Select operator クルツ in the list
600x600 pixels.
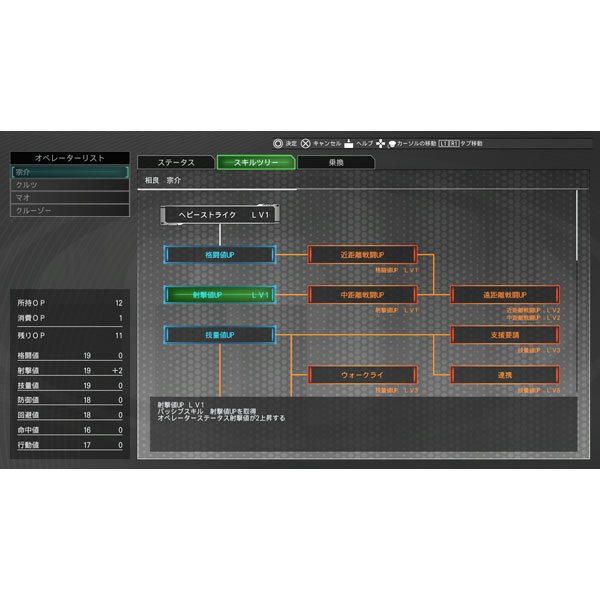pyautogui.click(x=70, y=185)
